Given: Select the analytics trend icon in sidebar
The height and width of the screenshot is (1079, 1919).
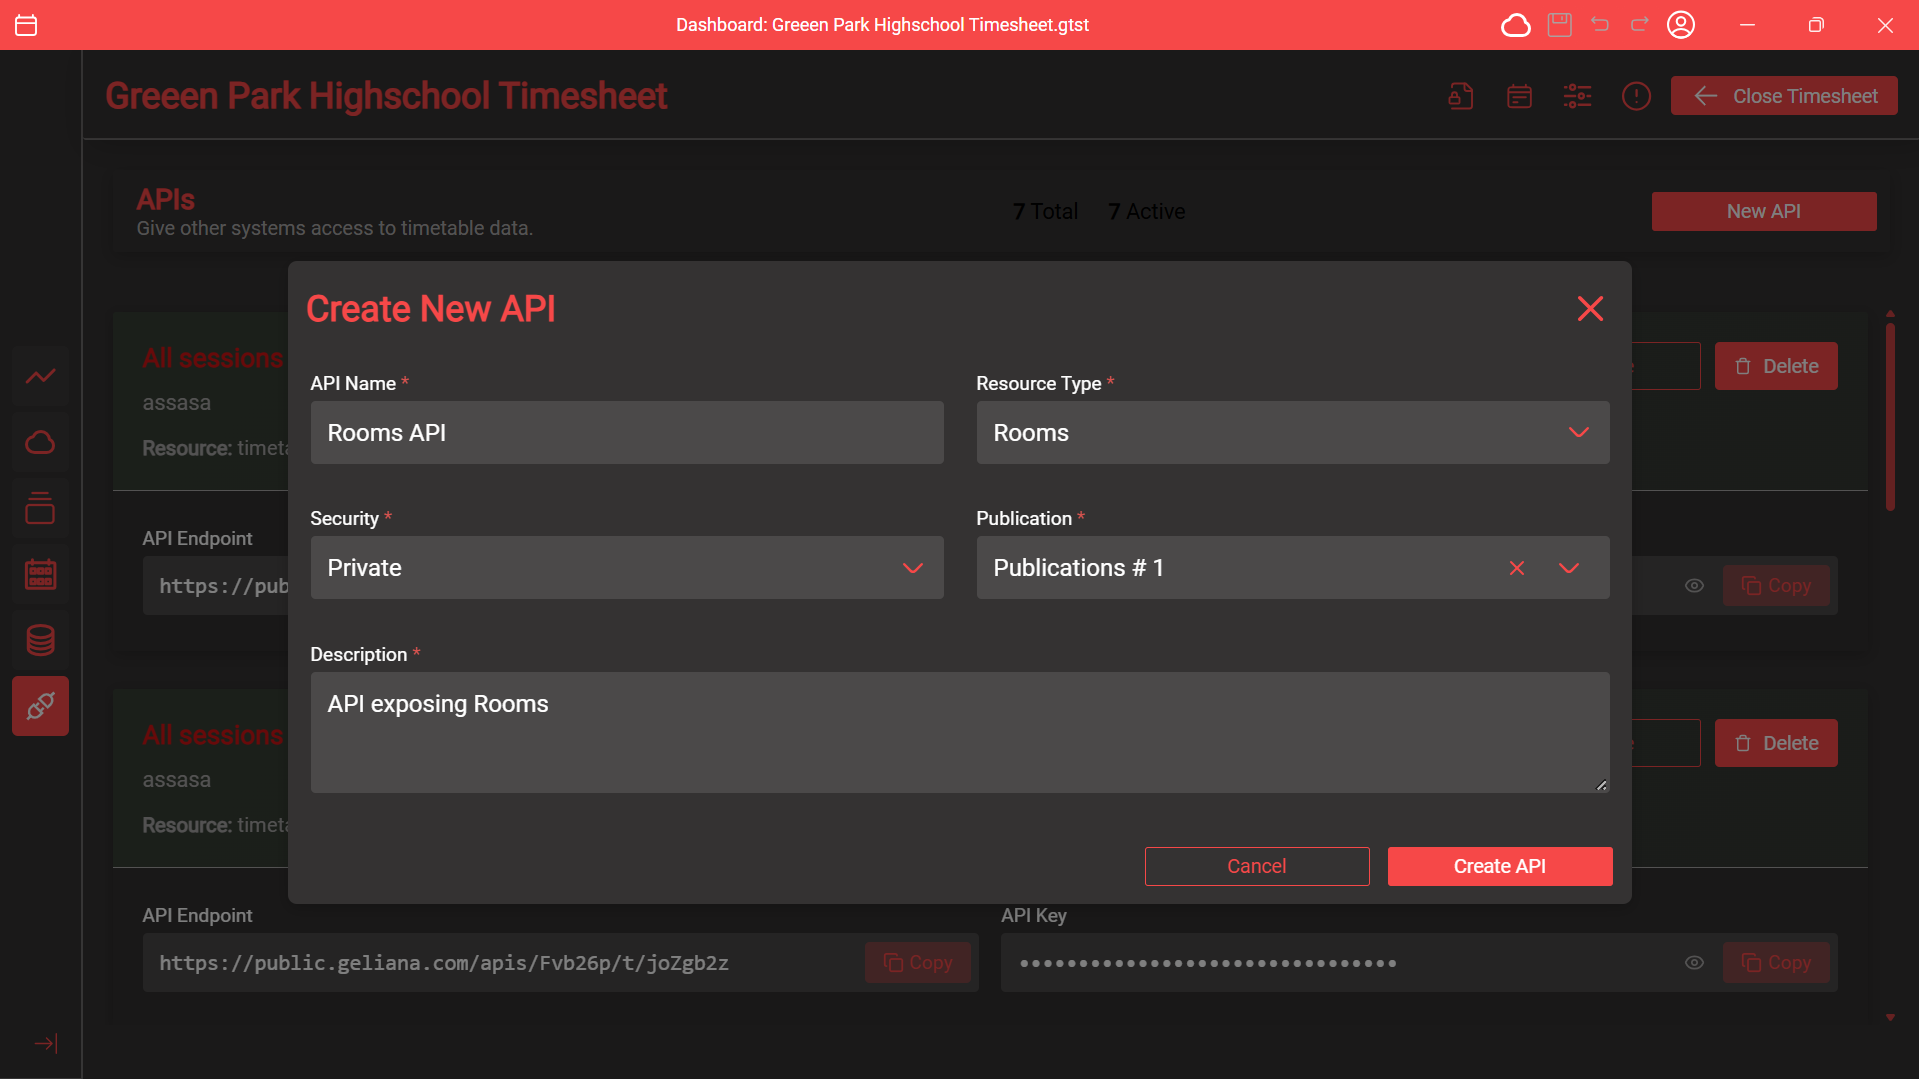Looking at the screenshot, I should pyautogui.click(x=40, y=376).
